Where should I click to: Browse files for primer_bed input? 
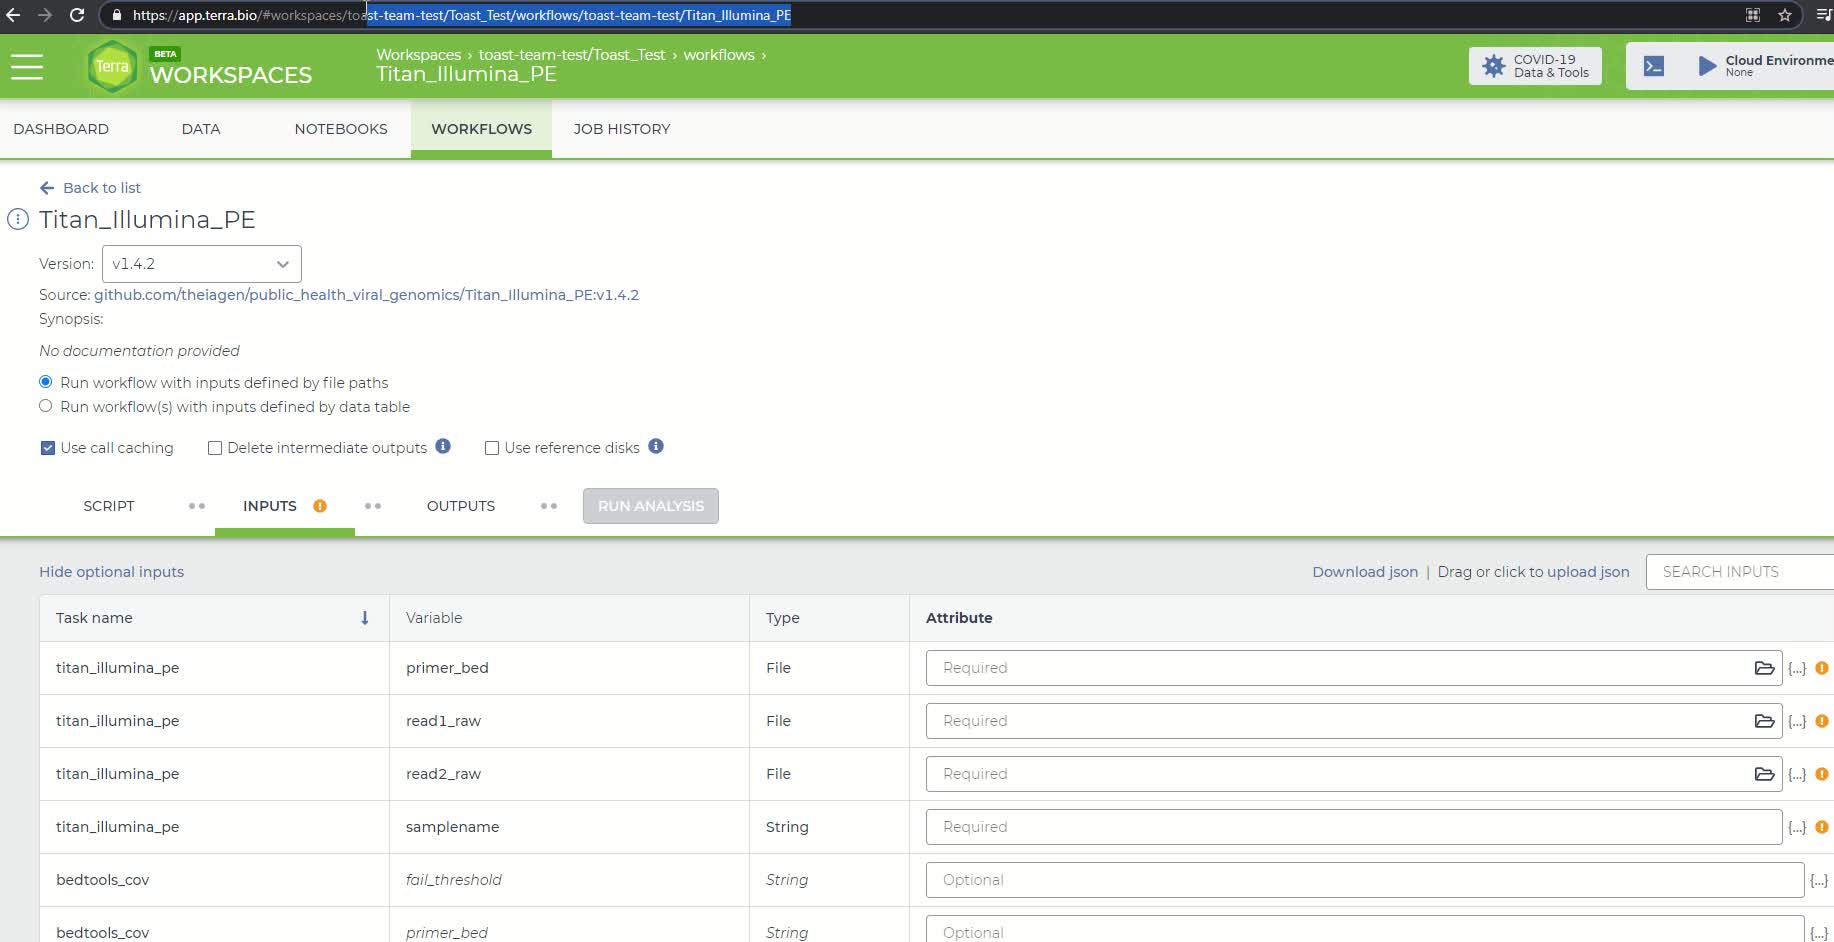(1764, 668)
